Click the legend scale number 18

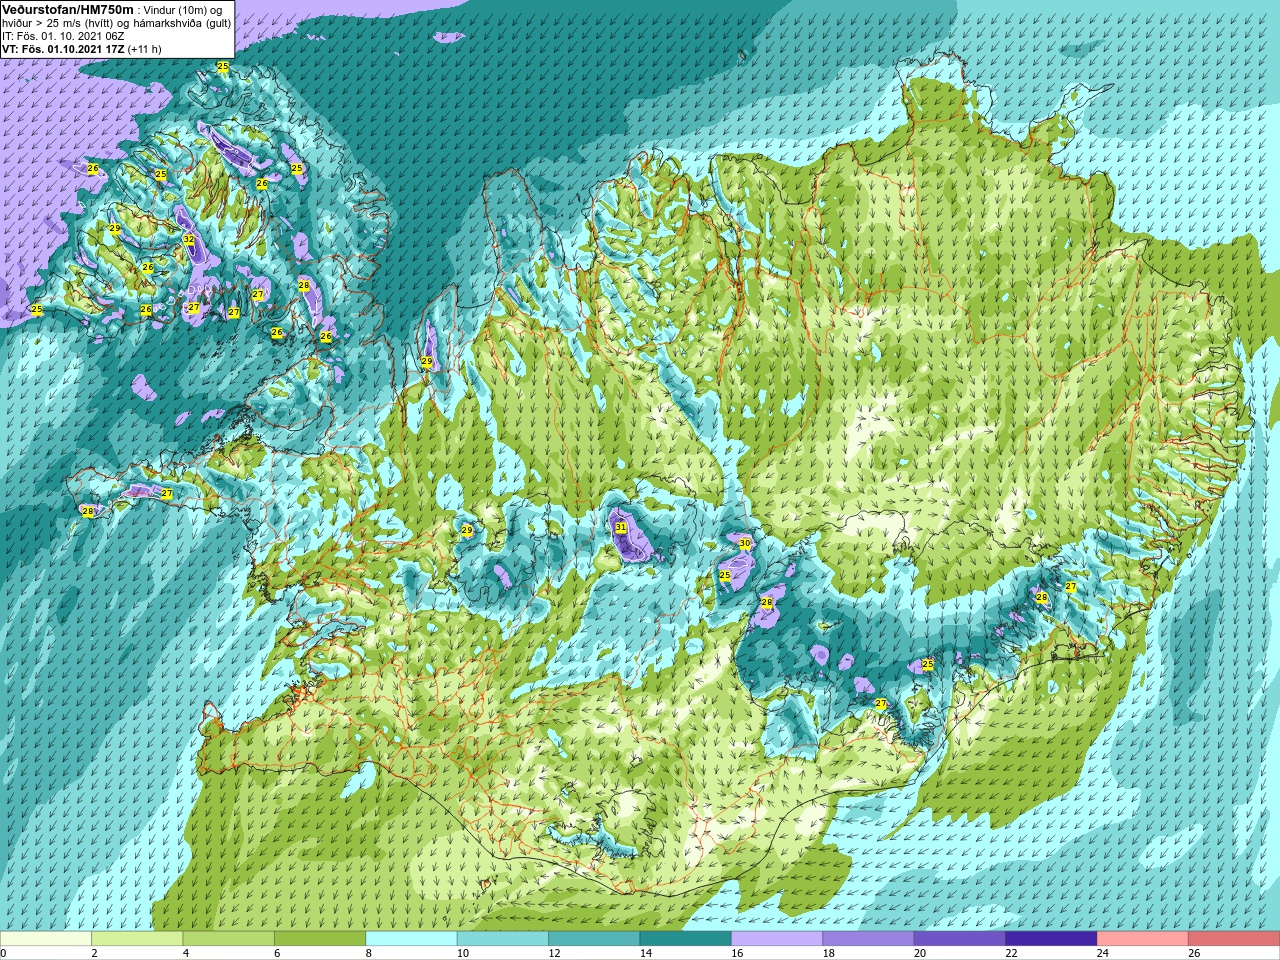[828, 953]
